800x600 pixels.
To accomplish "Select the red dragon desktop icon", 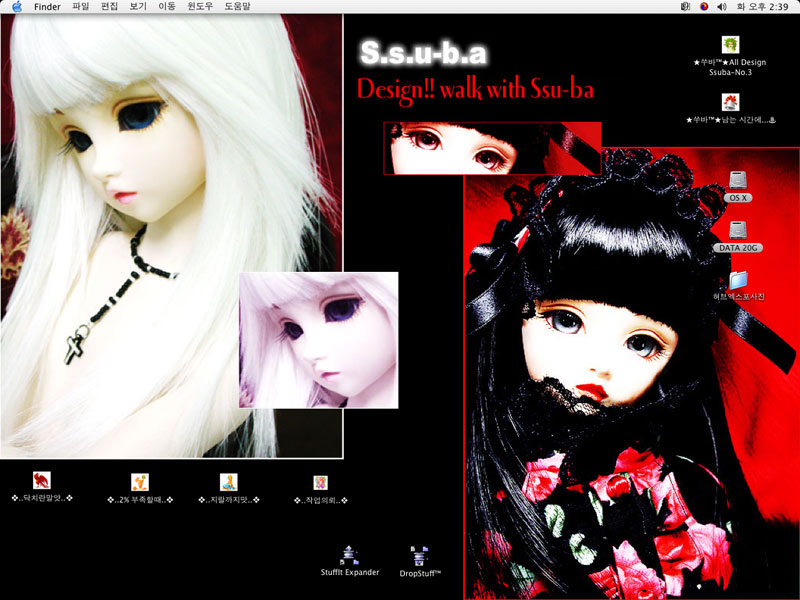I will coord(41,480).
